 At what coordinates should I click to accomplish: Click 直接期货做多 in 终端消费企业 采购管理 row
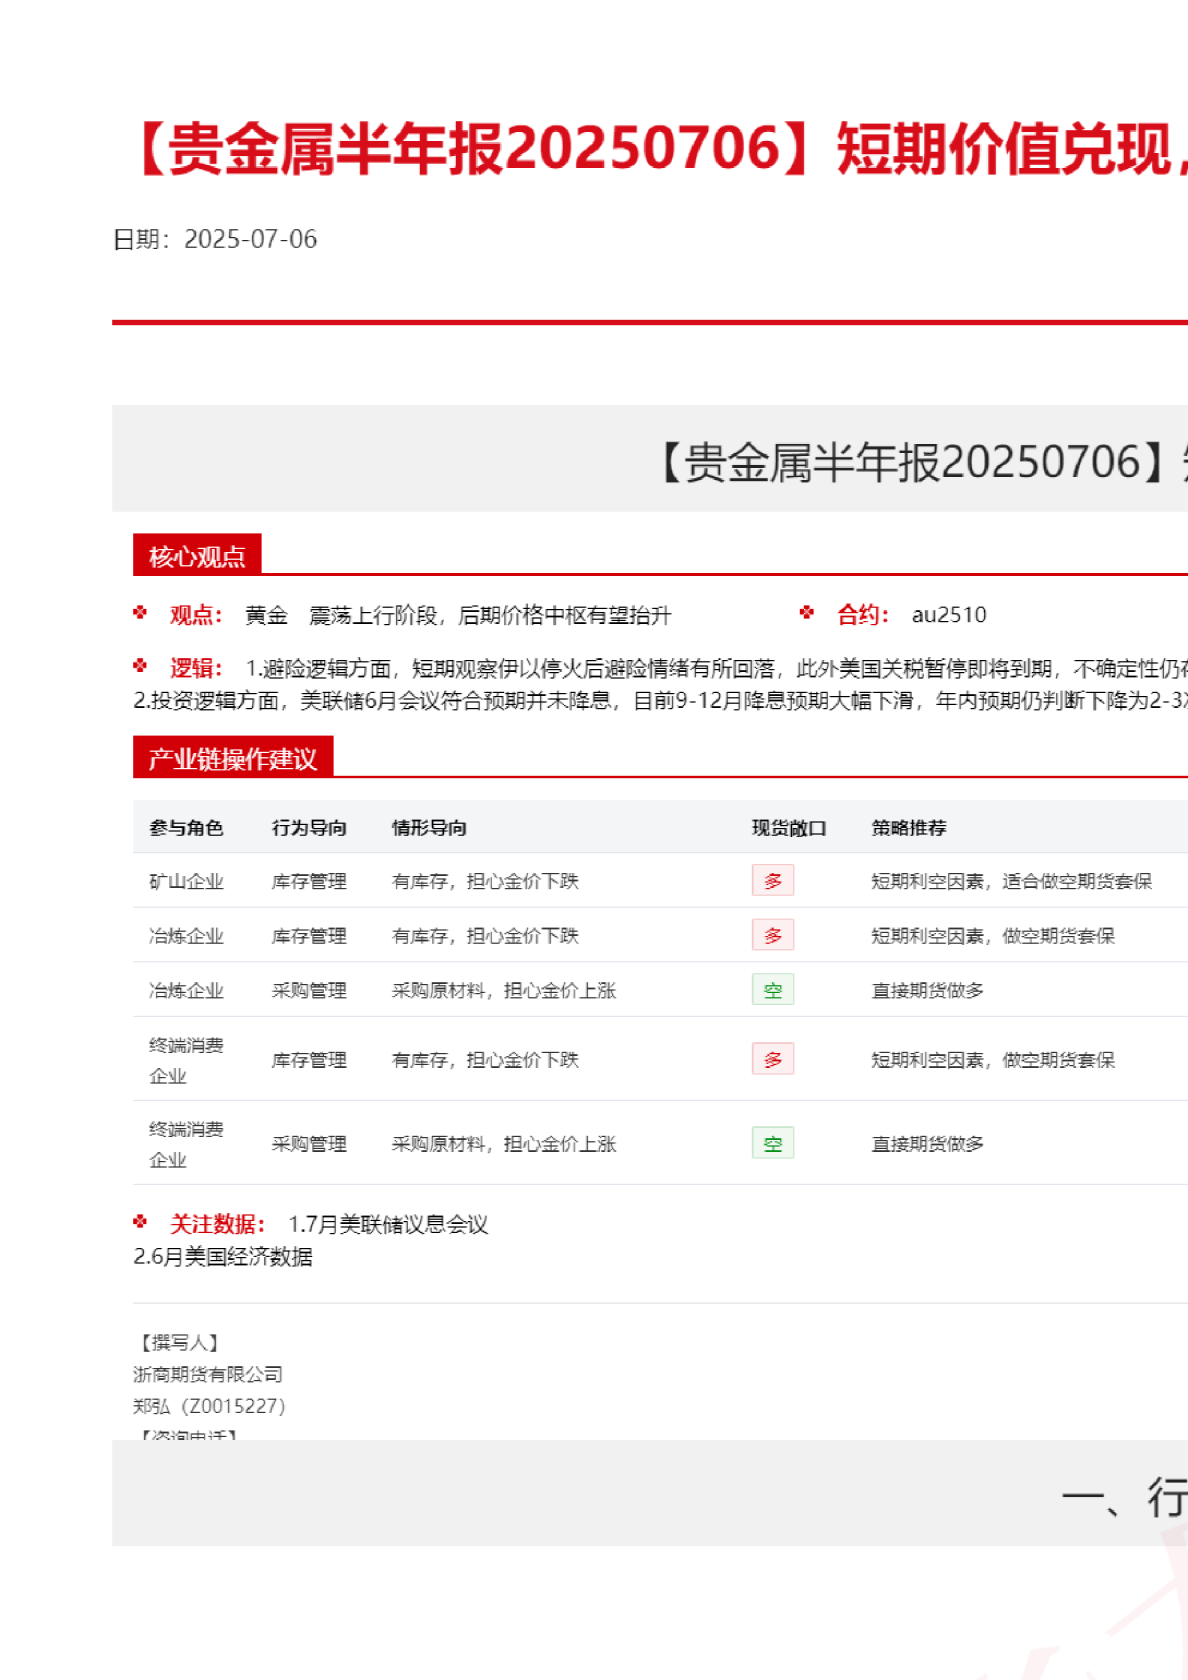click(x=928, y=1144)
